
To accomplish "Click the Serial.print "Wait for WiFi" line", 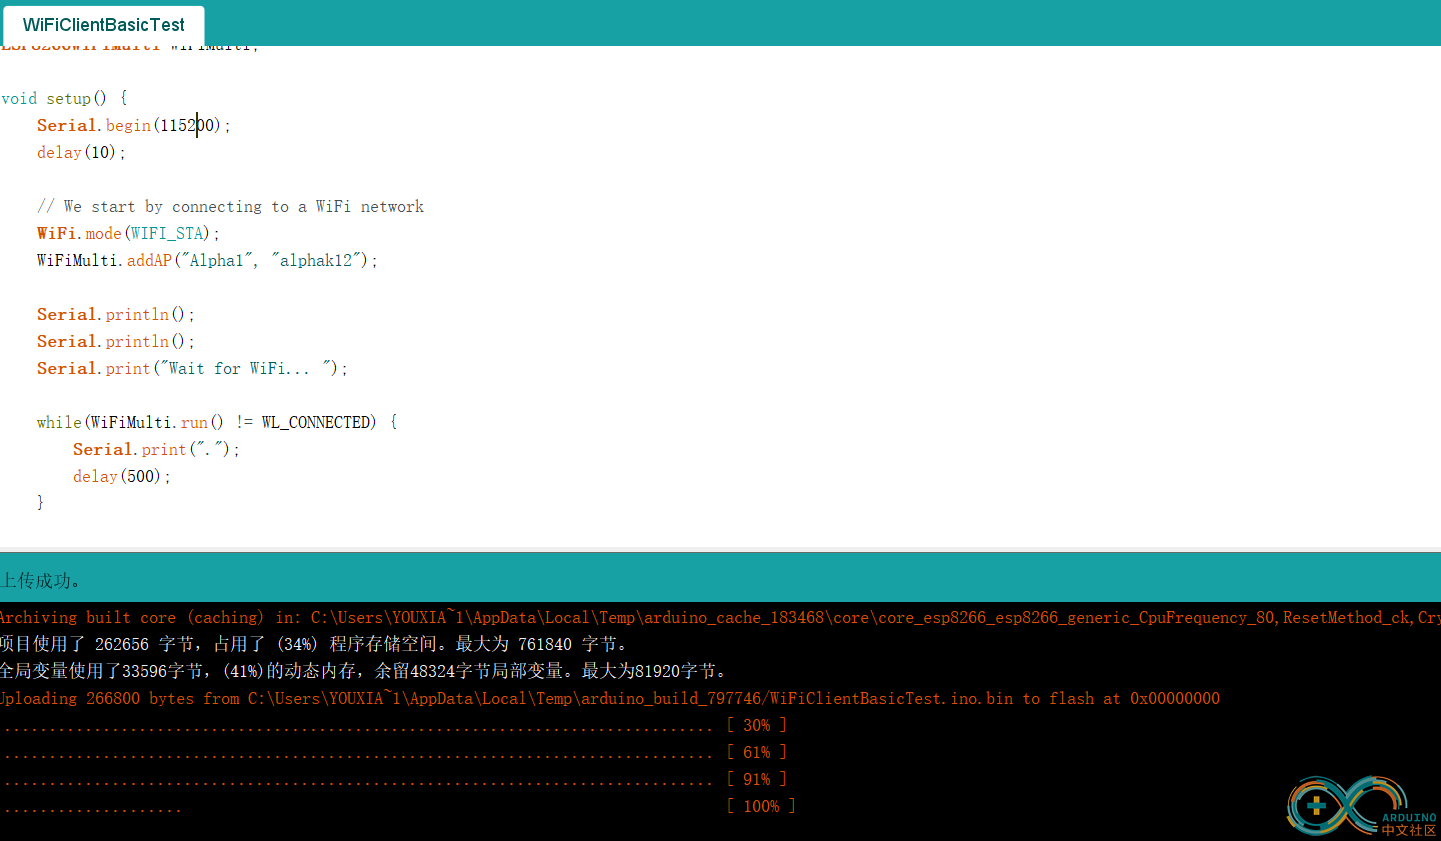I will pyautogui.click(x=192, y=368).
